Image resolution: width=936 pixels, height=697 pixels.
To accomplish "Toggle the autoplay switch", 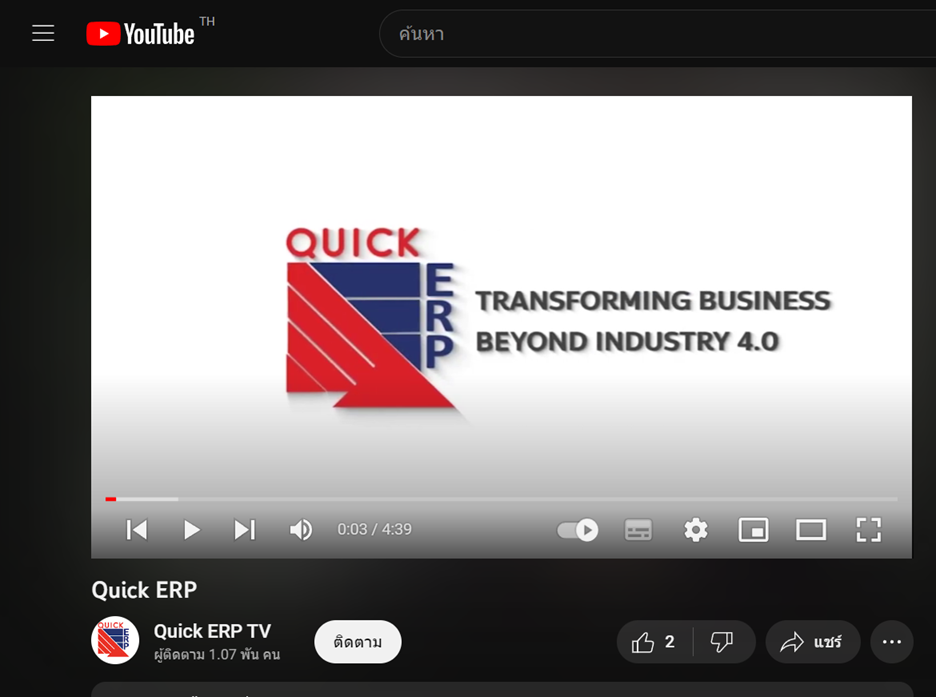I will pyautogui.click(x=578, y=529).
